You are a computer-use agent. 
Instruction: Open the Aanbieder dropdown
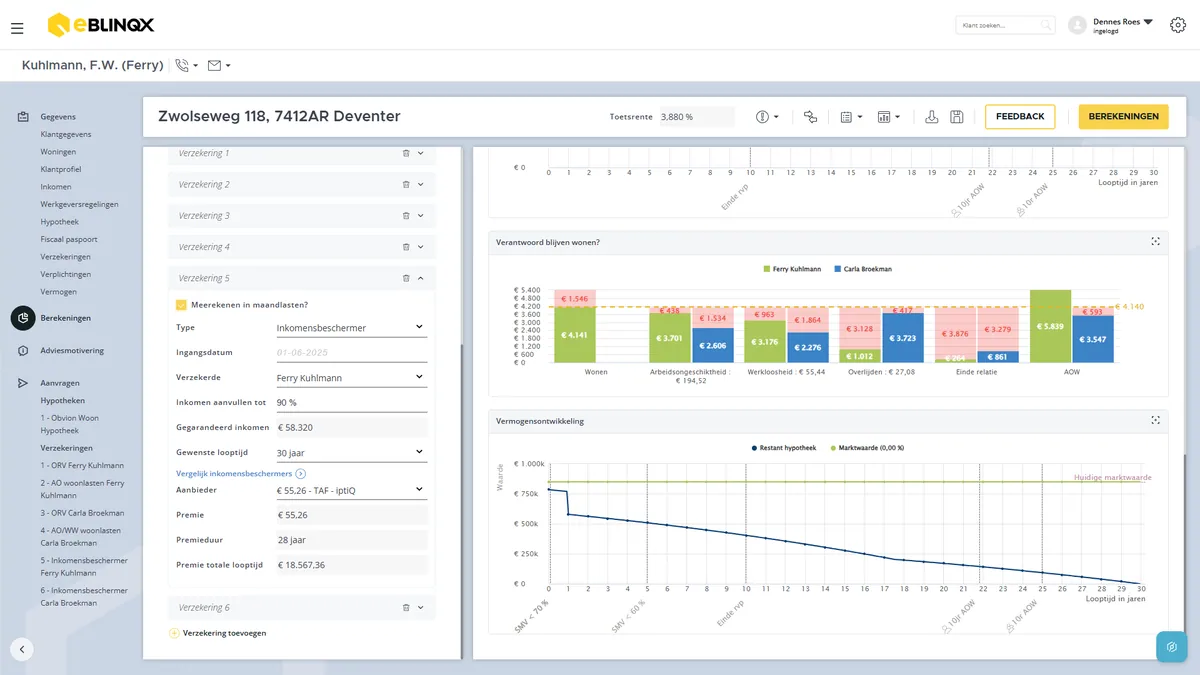pos(350,491)
